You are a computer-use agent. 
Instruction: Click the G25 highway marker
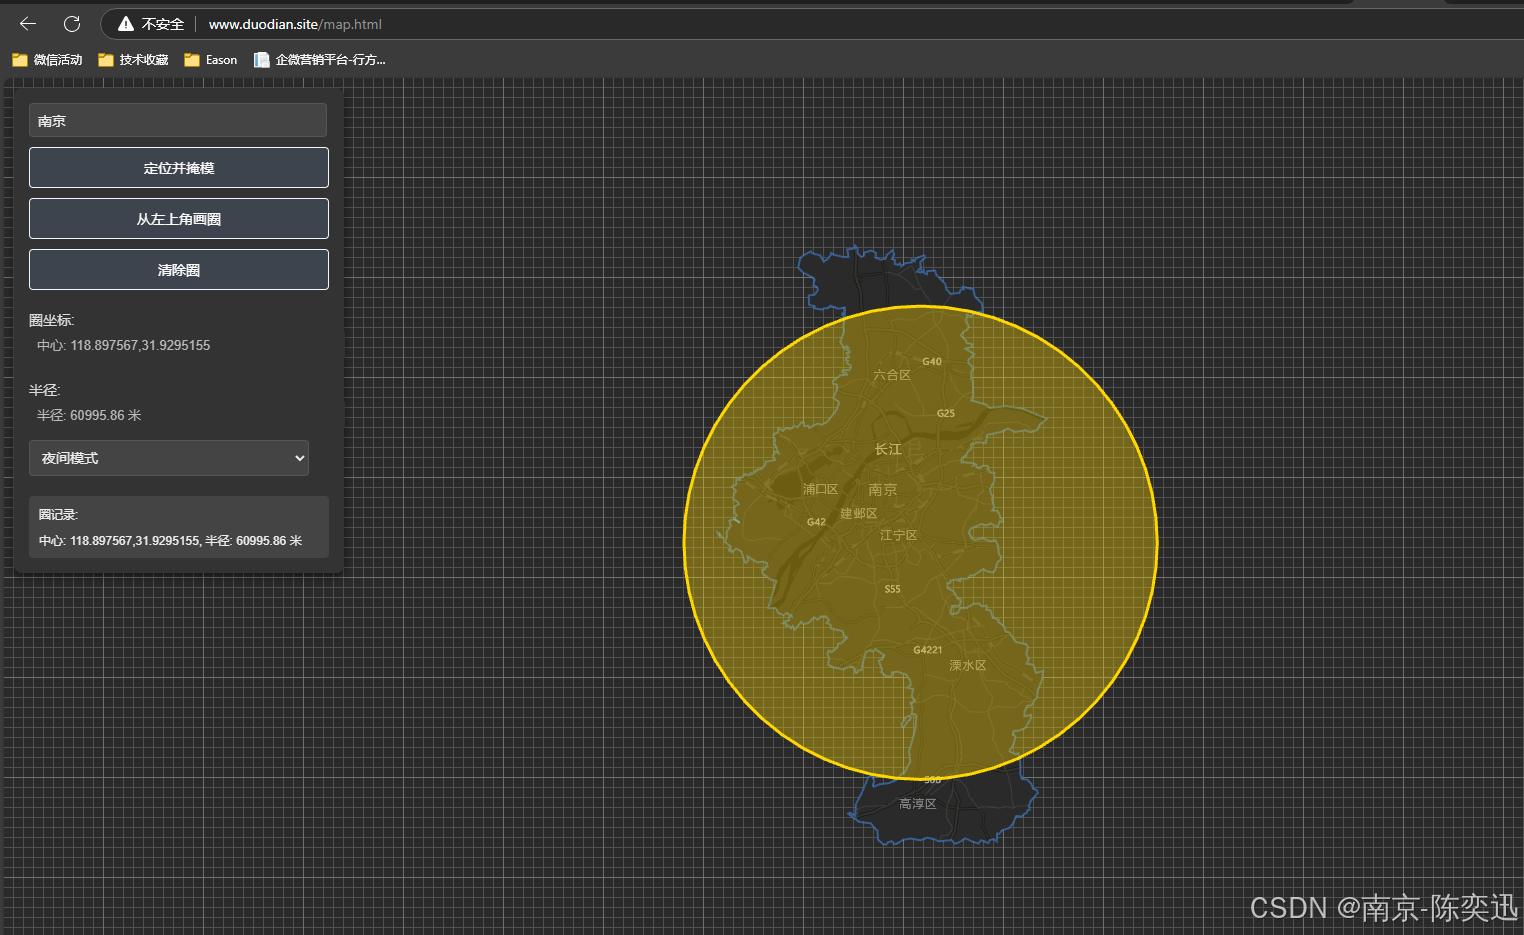click(946, 413)
